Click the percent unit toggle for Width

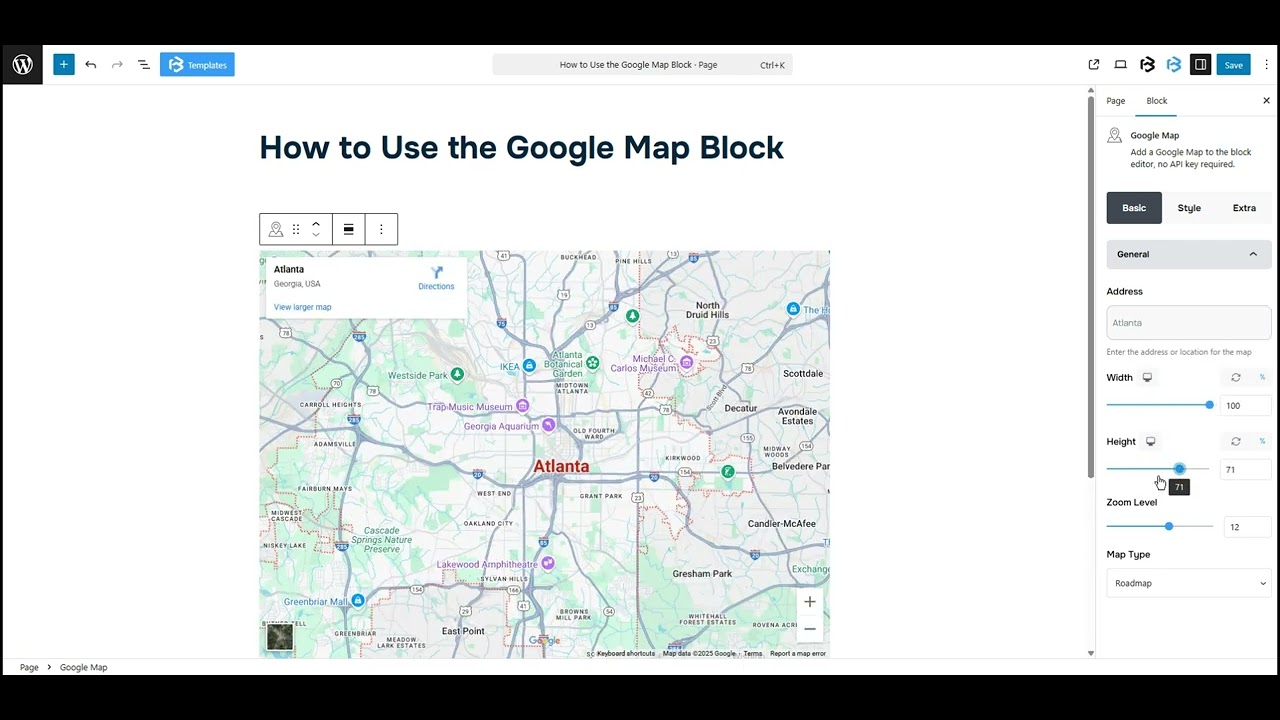tap(1261, 377)
